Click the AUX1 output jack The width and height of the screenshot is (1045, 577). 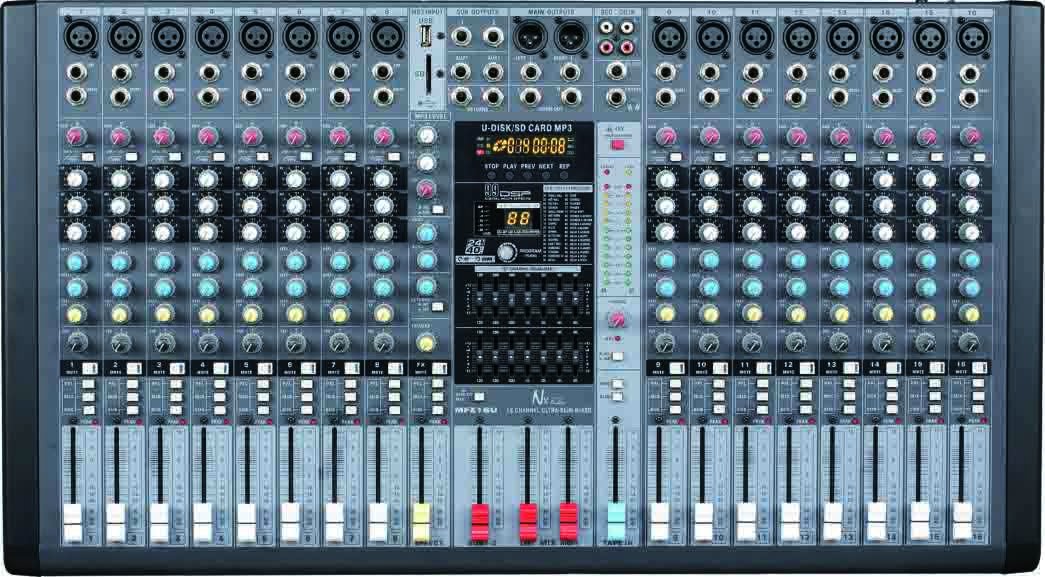[x=462, y=72]
